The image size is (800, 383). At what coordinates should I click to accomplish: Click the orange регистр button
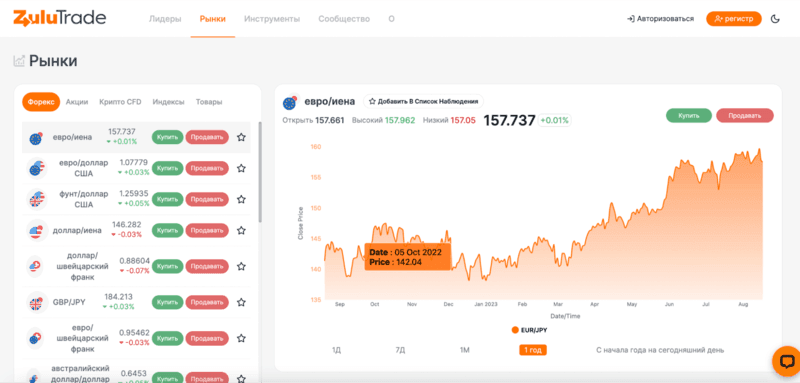click(734, 19)
